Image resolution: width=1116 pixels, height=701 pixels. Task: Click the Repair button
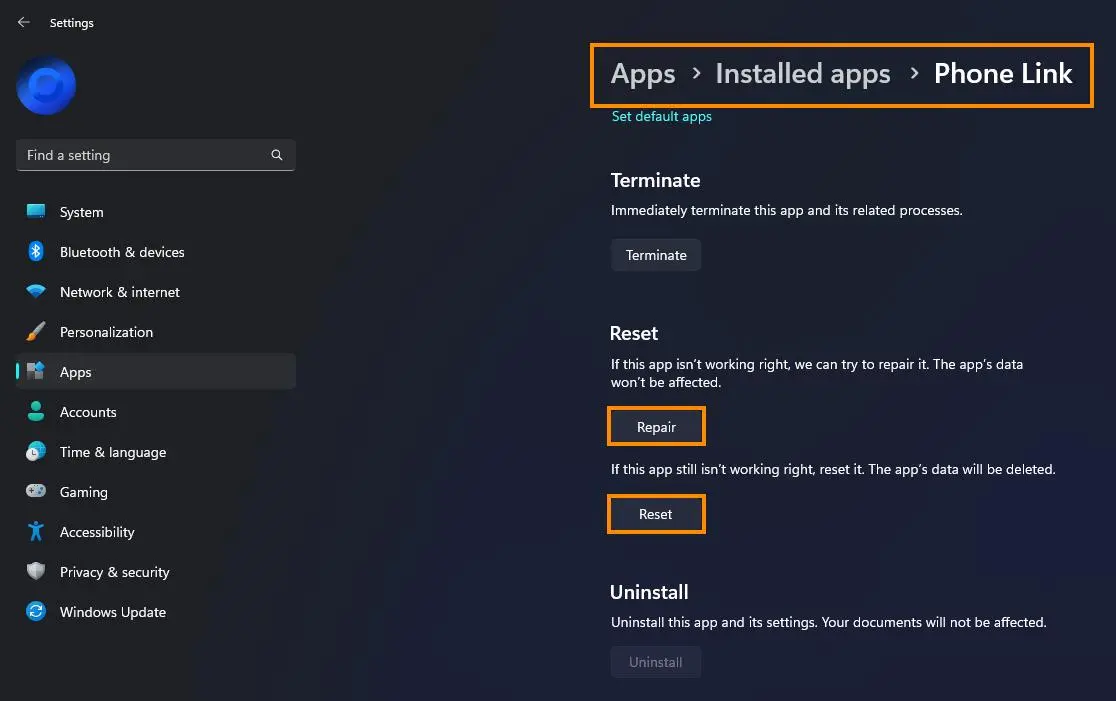coord(656,427)
